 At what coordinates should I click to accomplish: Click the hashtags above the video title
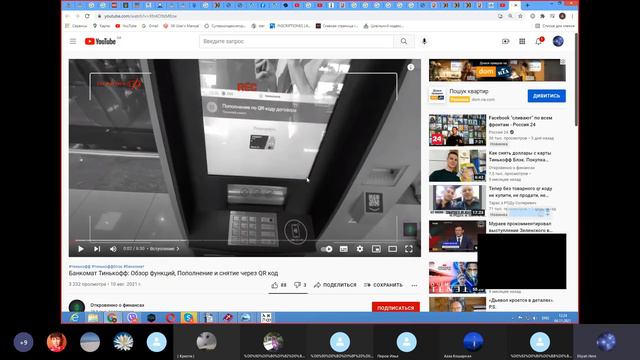[x=107, y=266]
